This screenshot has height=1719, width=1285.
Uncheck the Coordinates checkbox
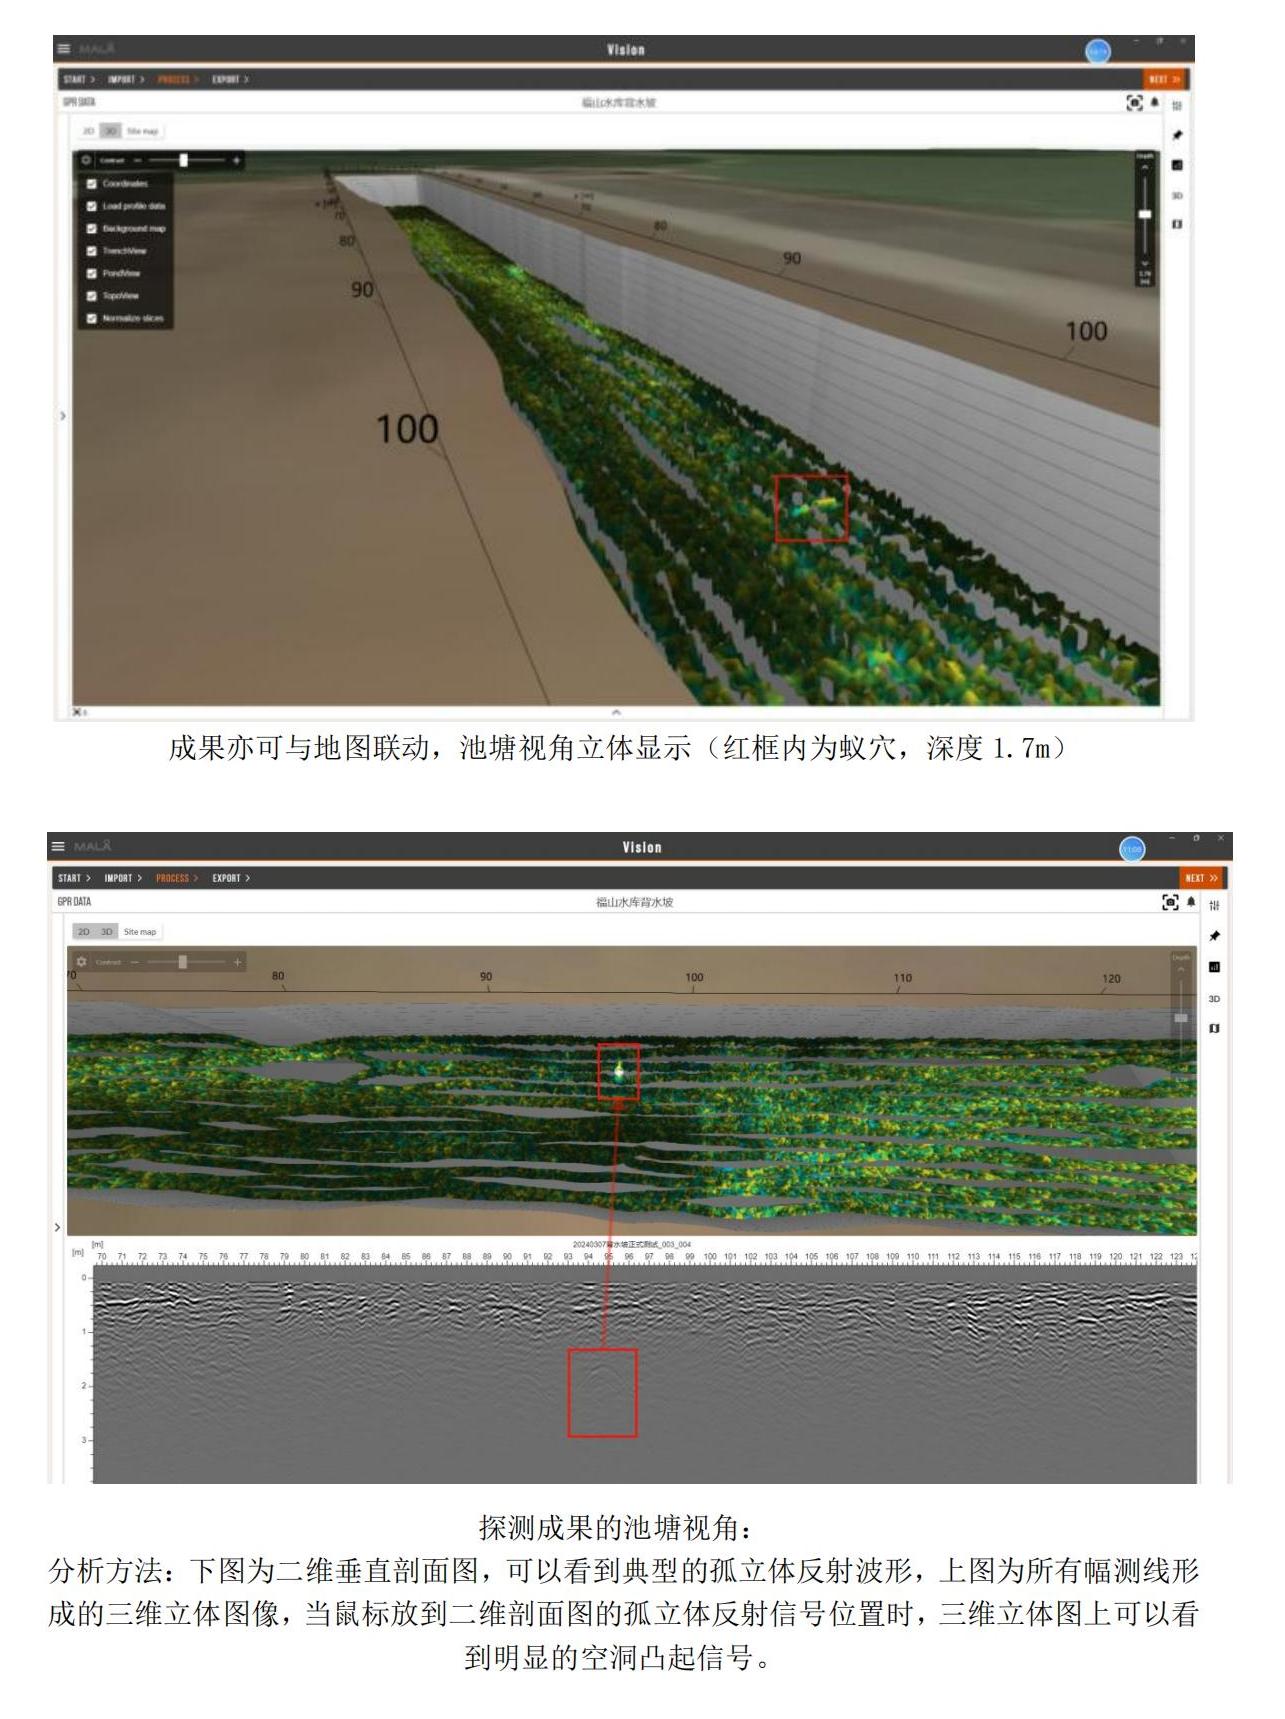pyautogui.click(x=92, y=184)
